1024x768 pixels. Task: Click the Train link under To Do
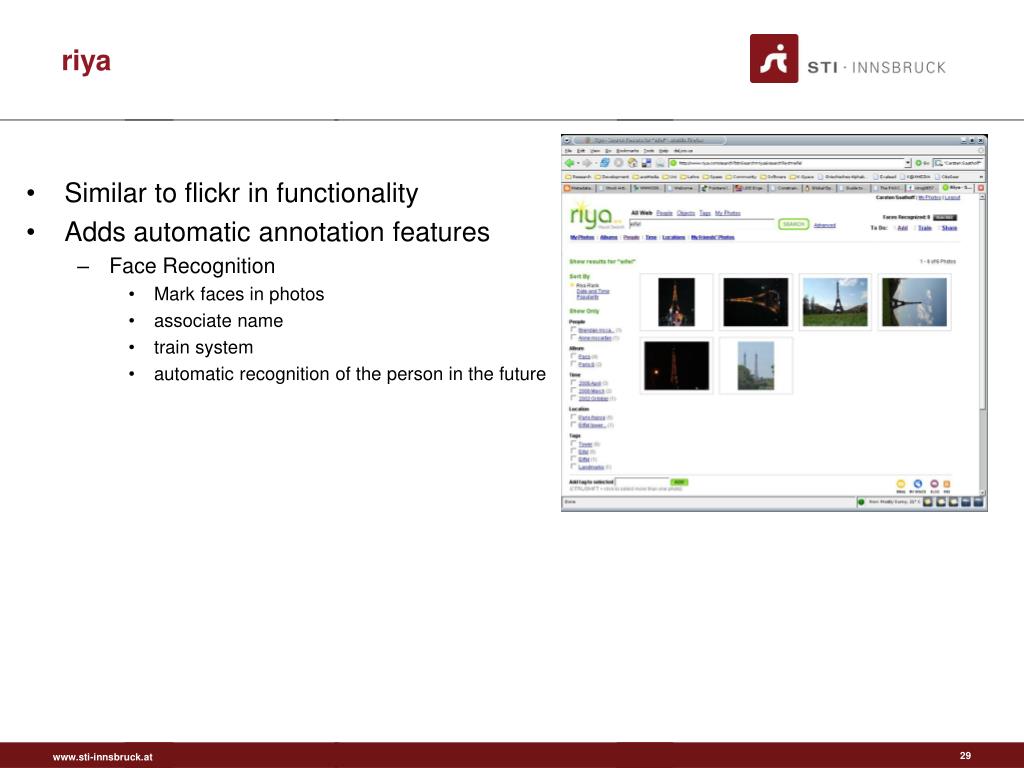point(925,228)
